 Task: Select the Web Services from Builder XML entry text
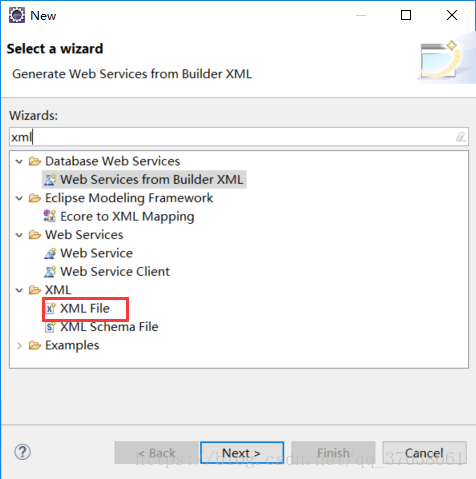tap(152, 180)
